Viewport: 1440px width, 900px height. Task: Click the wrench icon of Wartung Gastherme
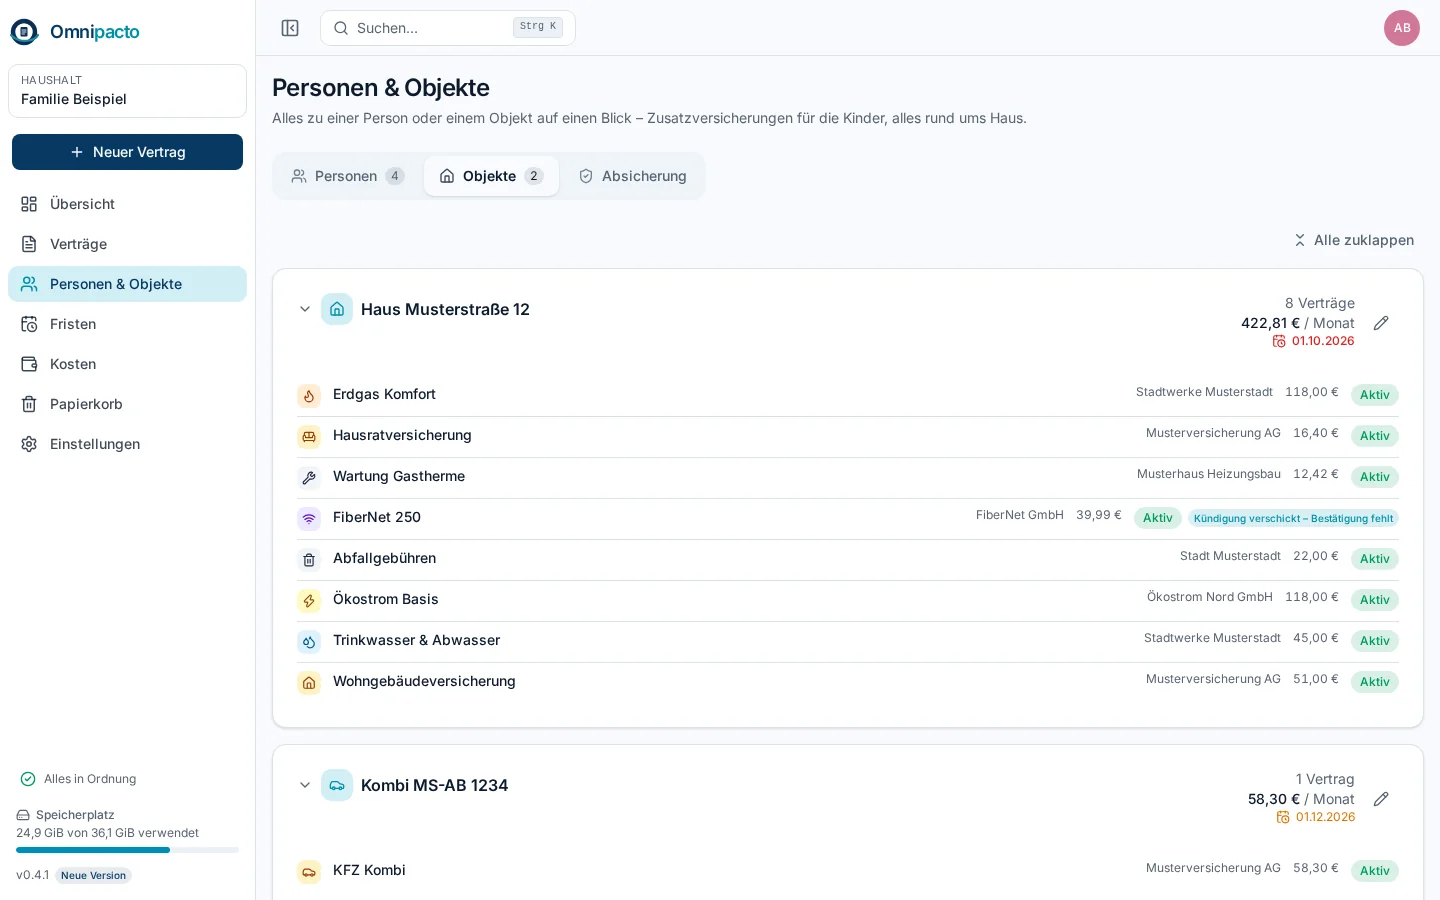point(309,478)
